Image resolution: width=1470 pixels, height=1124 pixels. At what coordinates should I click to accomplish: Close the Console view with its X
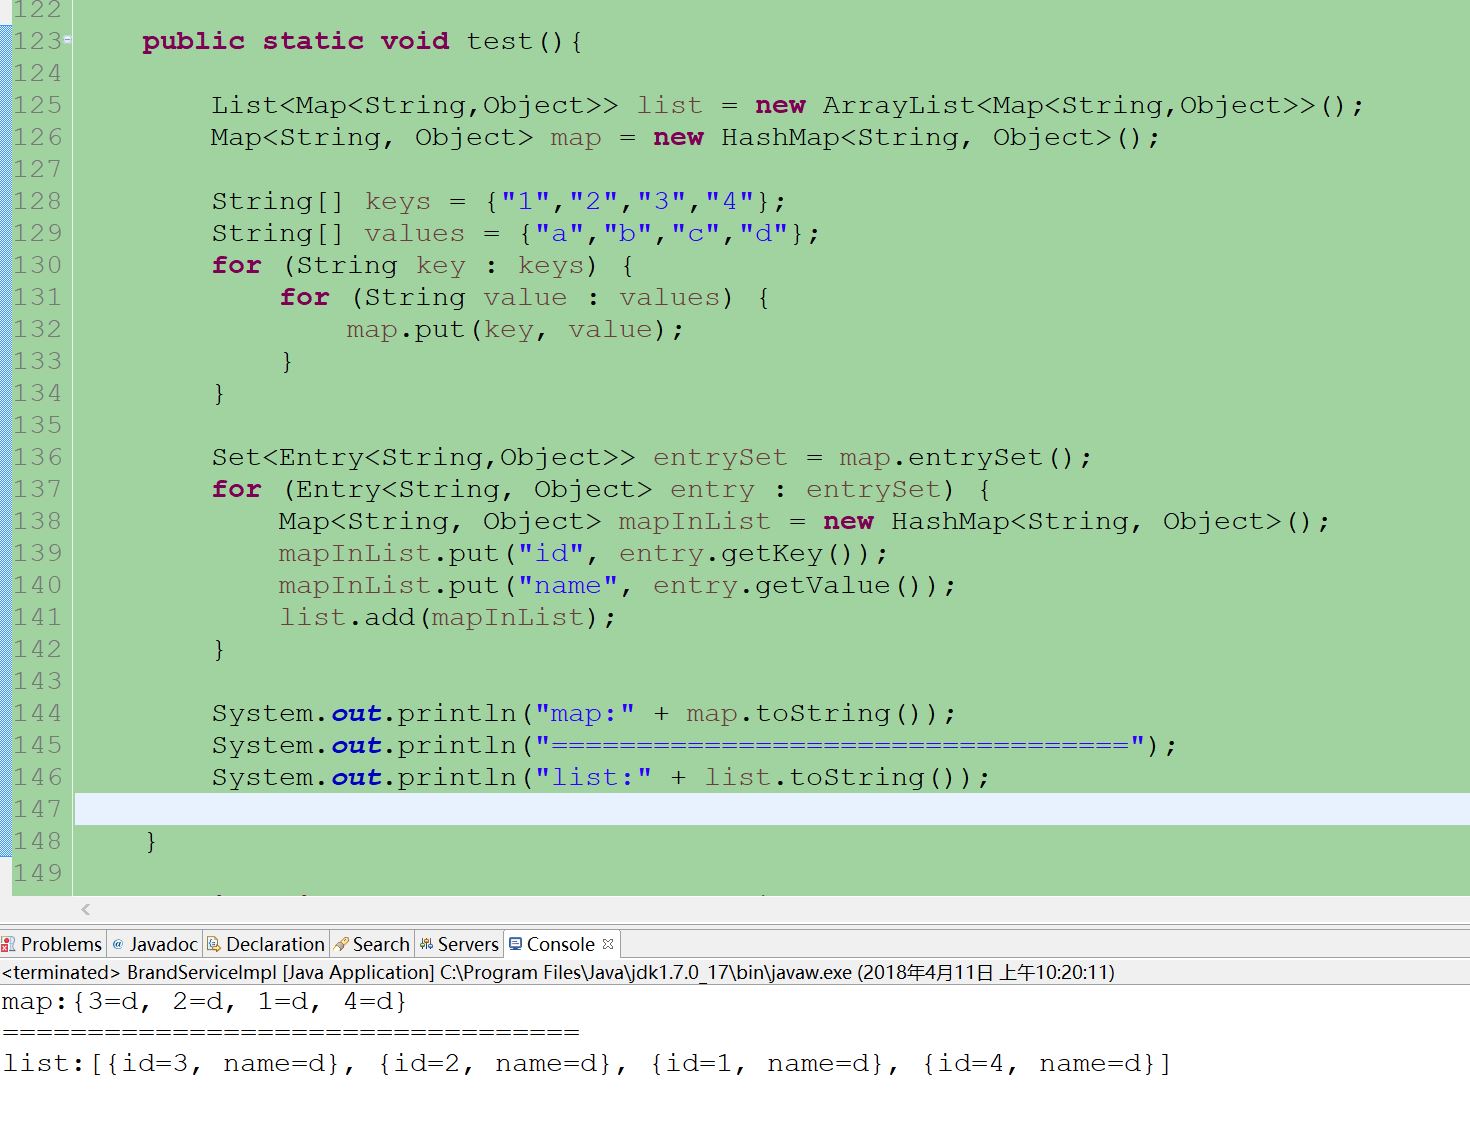607,942
